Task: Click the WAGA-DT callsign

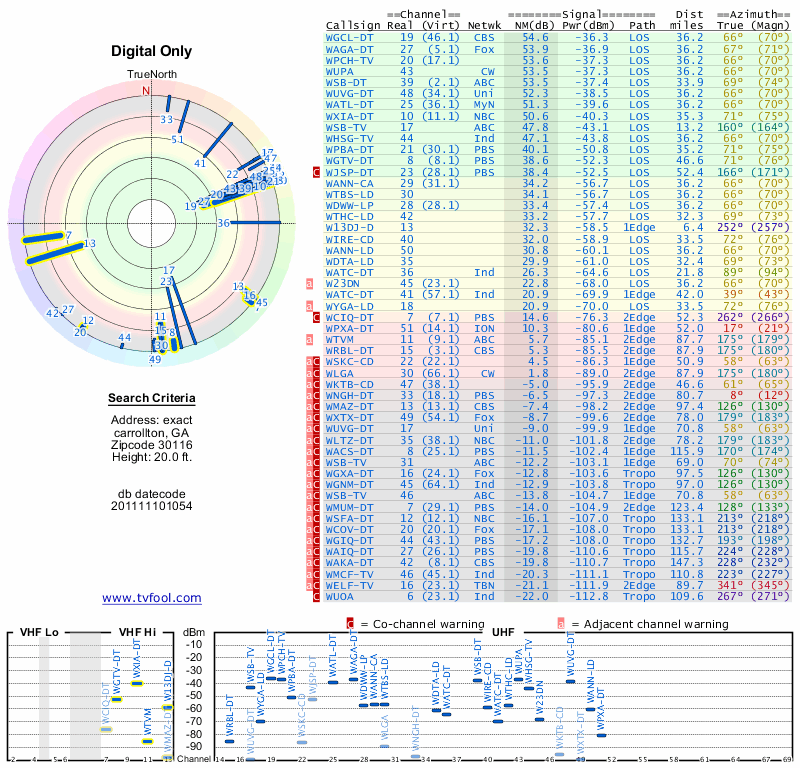Action: pyautogui.click(x=349, y=49)
